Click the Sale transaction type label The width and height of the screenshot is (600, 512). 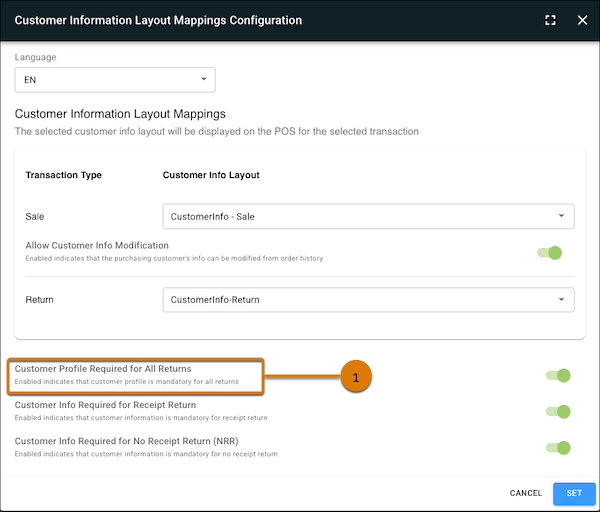click(x=35, y=217)
